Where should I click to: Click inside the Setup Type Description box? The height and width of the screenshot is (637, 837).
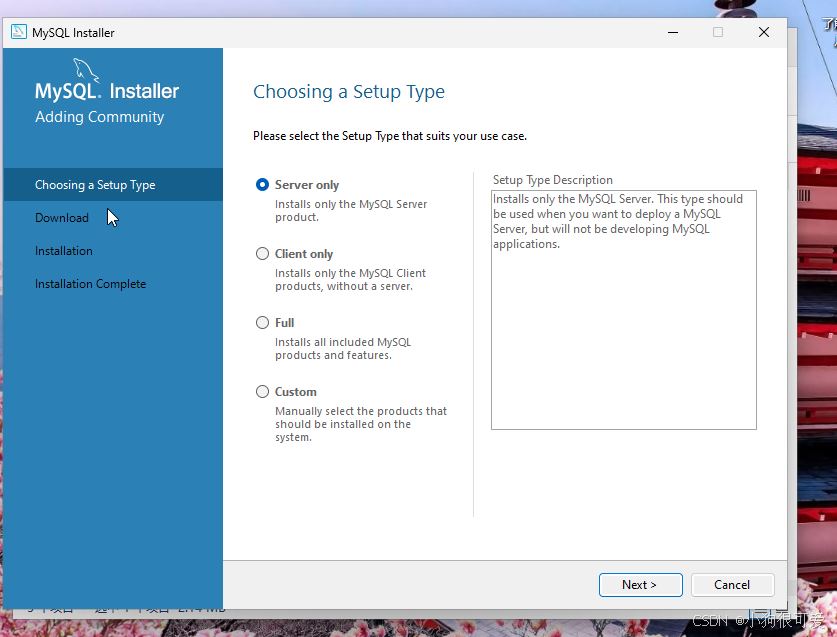[x=623, y=310]
